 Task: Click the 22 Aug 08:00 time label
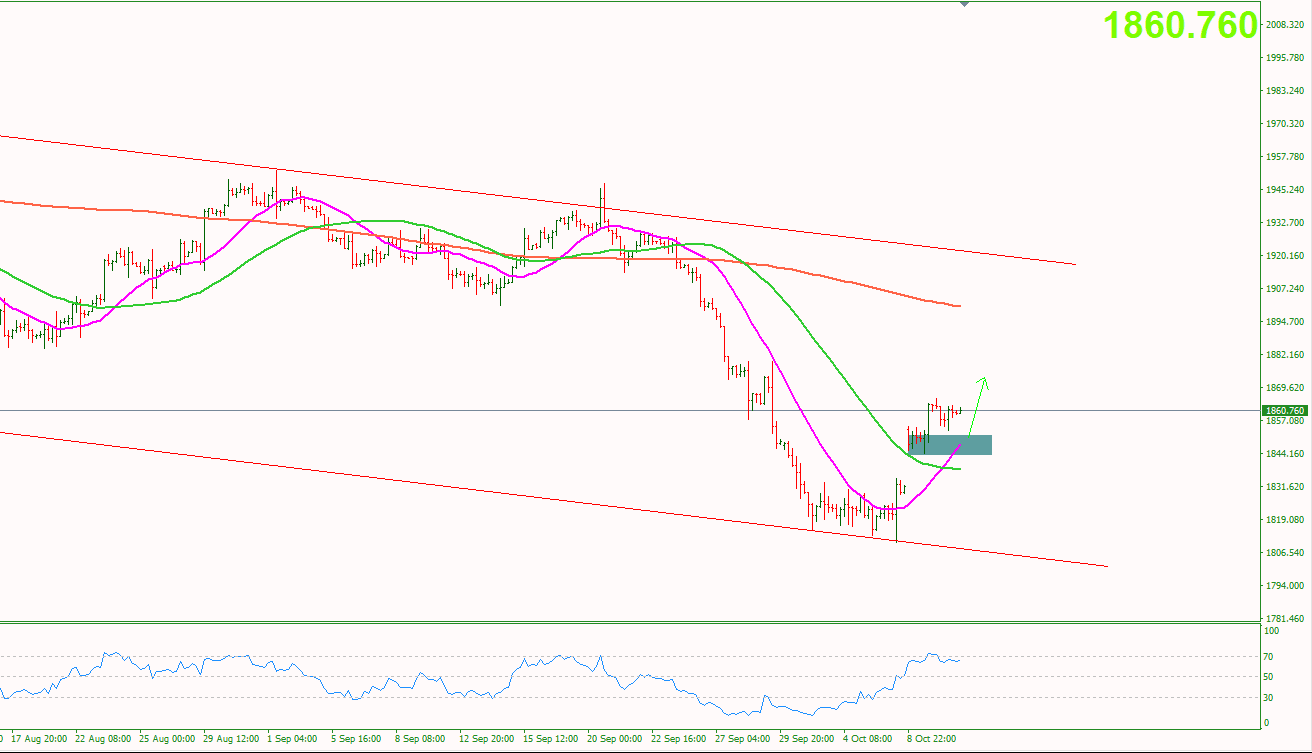103,739
